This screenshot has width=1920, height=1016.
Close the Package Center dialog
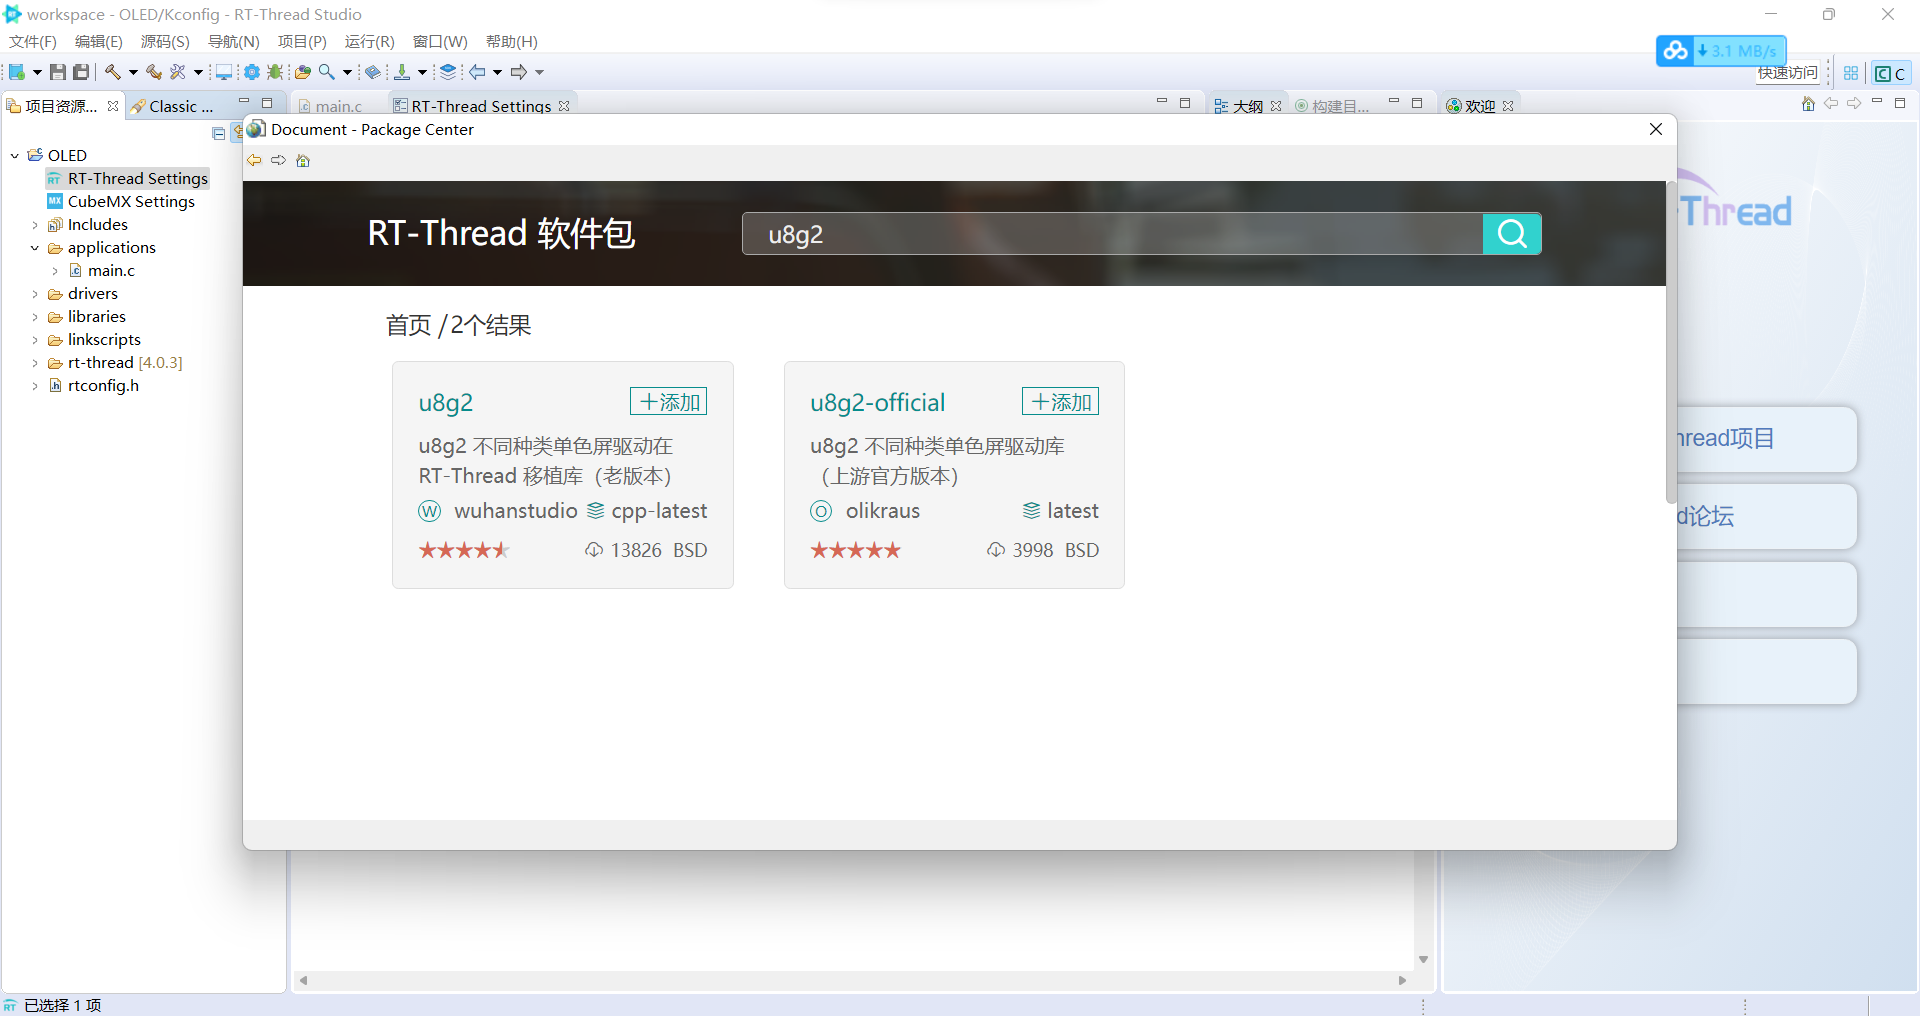(1656, 129)
